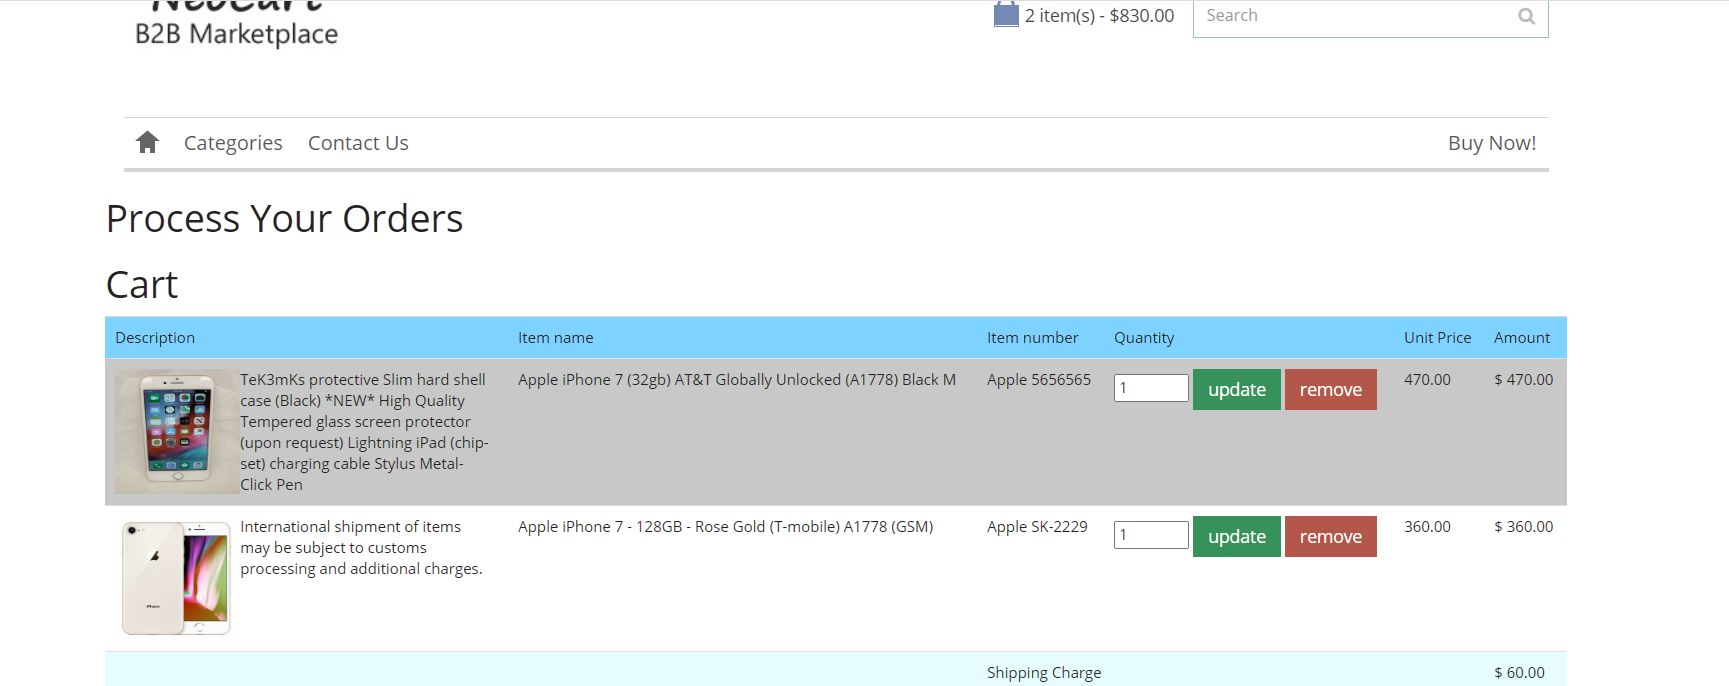The image size is (1729, 686).
Task: Open thumbnail of Rose Gold iPhone
Action: coord(177,578)
